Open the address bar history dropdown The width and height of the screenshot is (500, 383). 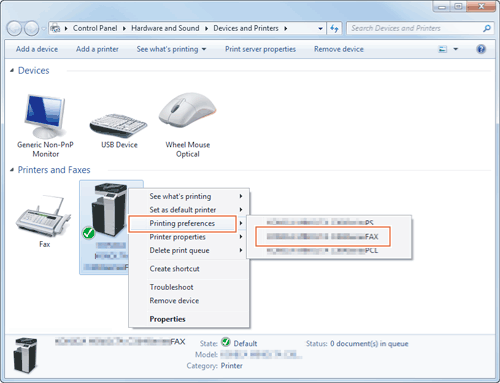click(x=320, y=29)
